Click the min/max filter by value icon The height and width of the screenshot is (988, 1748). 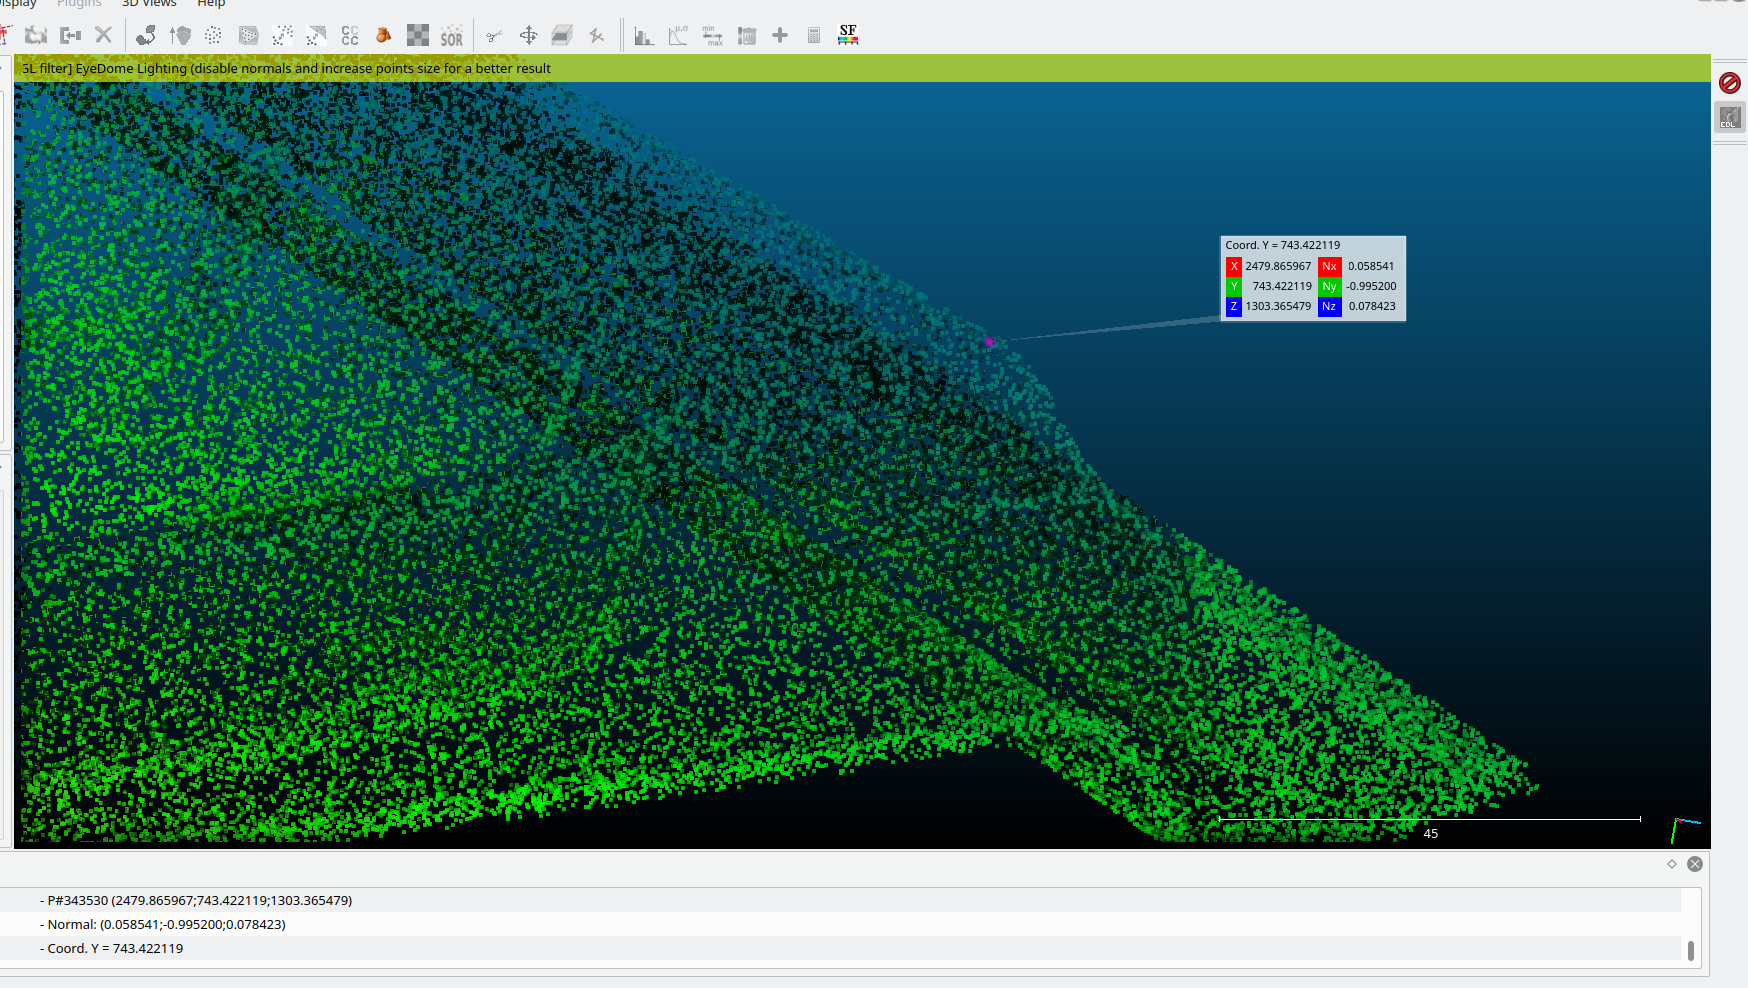712,36
